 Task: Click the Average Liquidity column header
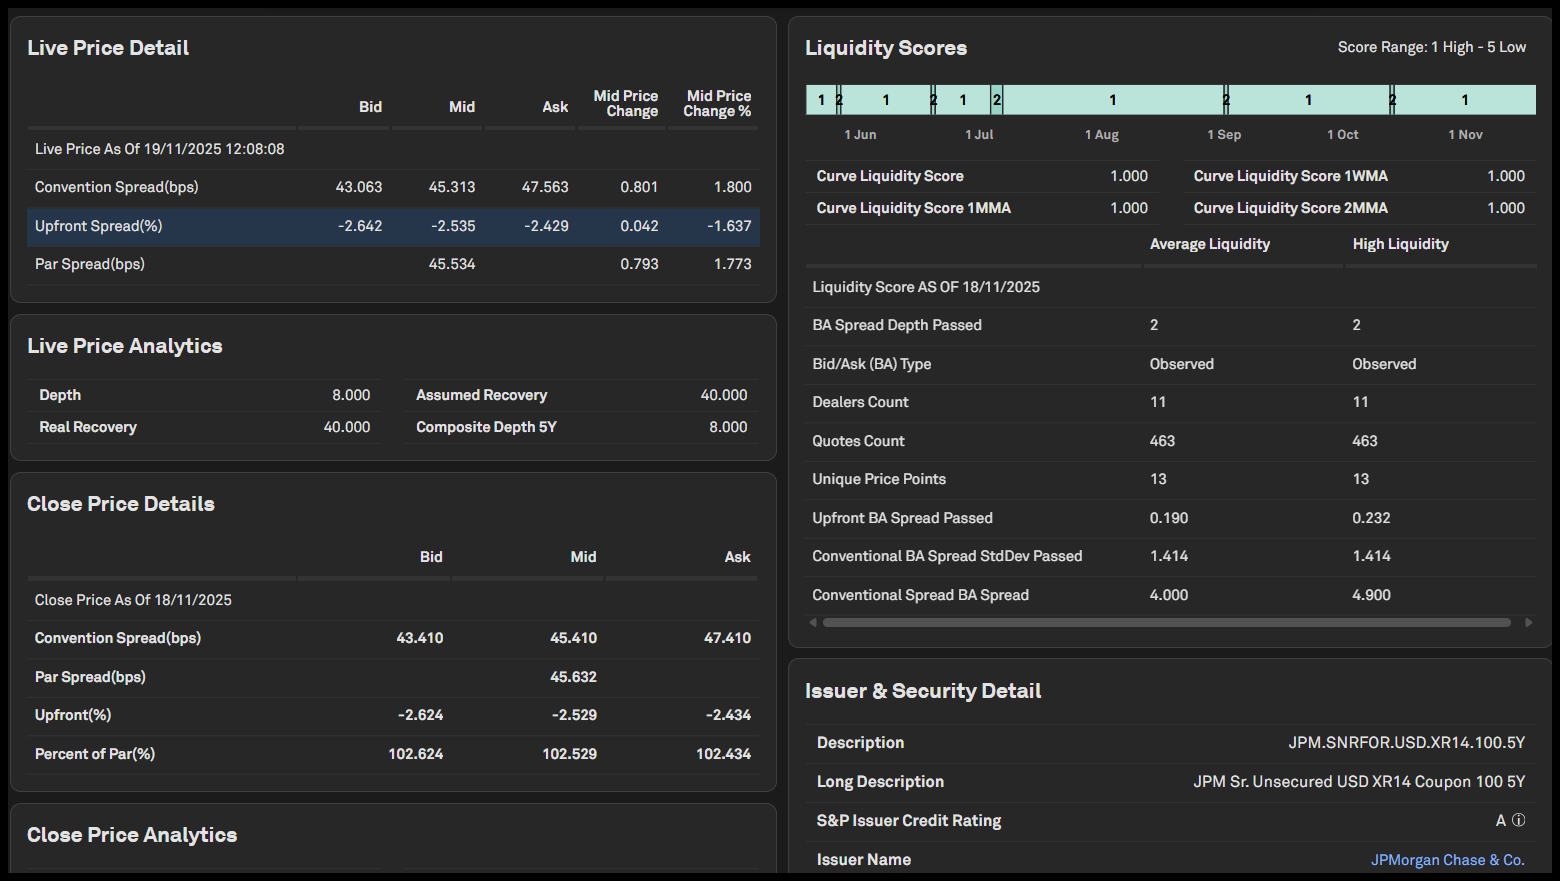click(1209, 244)
